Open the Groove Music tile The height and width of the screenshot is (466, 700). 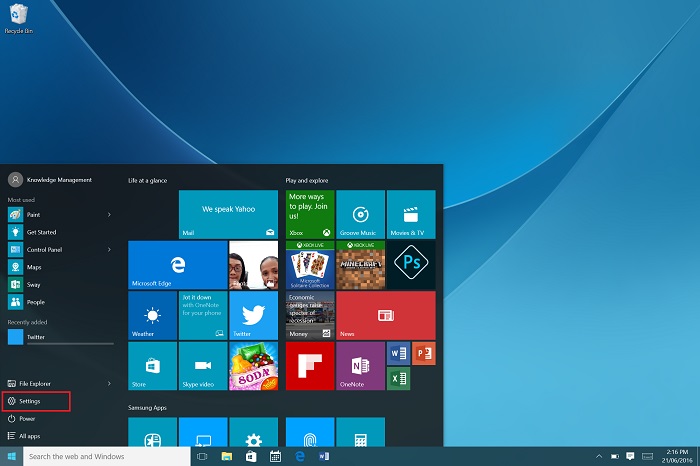click(360, 214)
